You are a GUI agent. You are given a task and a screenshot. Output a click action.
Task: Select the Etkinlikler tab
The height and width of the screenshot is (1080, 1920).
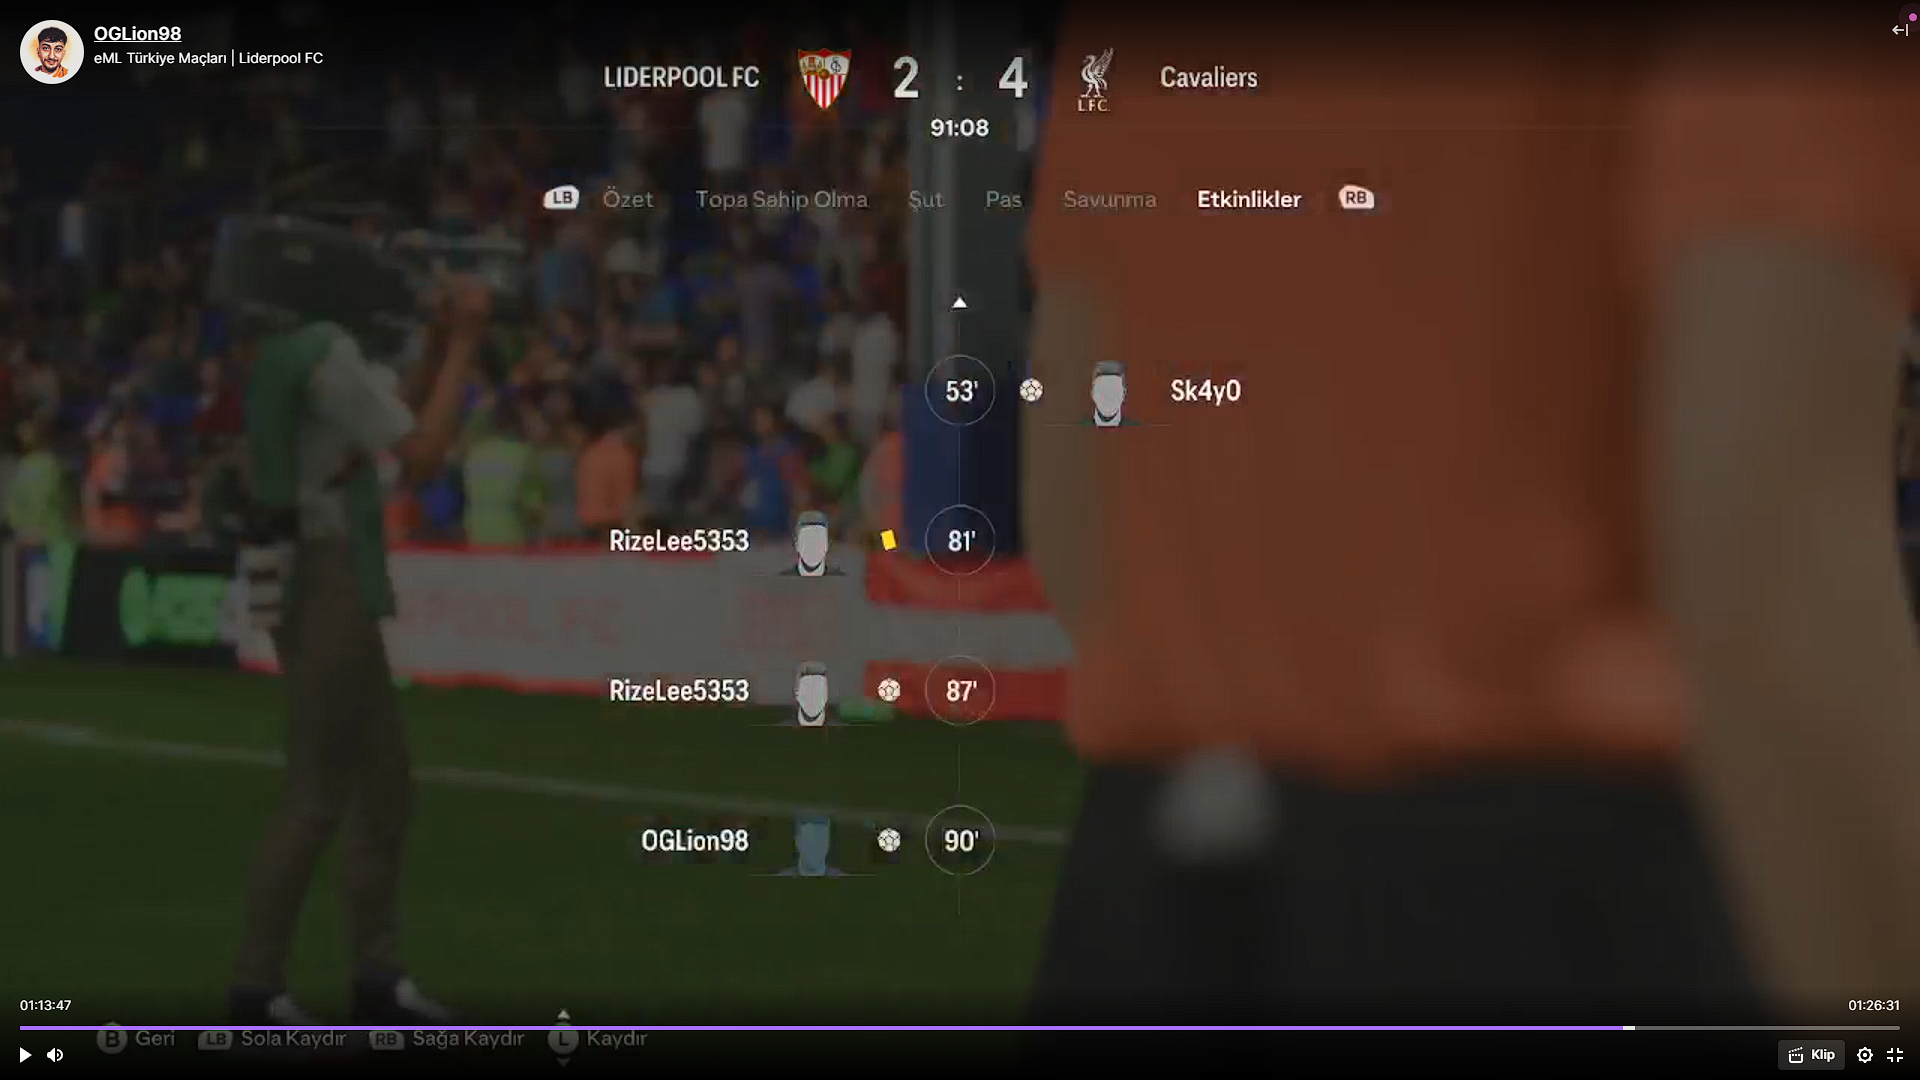(x=1249, y=199)
